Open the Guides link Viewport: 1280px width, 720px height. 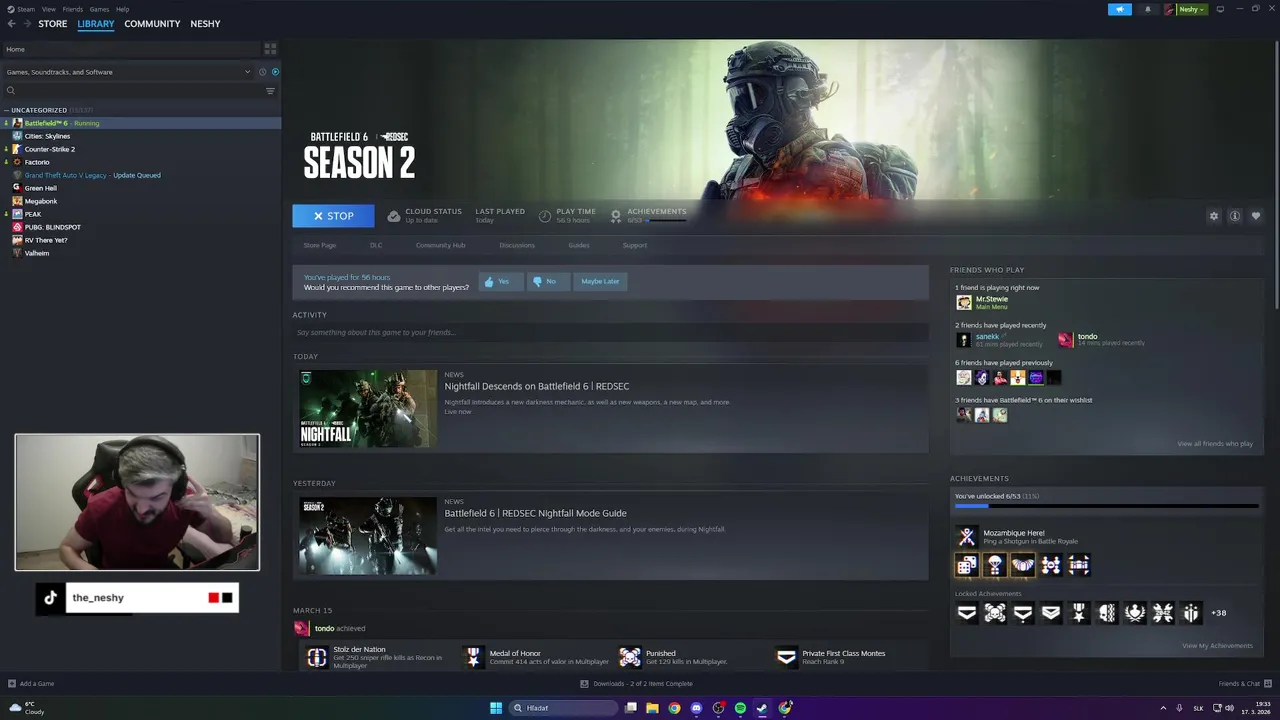coord(579,245)
